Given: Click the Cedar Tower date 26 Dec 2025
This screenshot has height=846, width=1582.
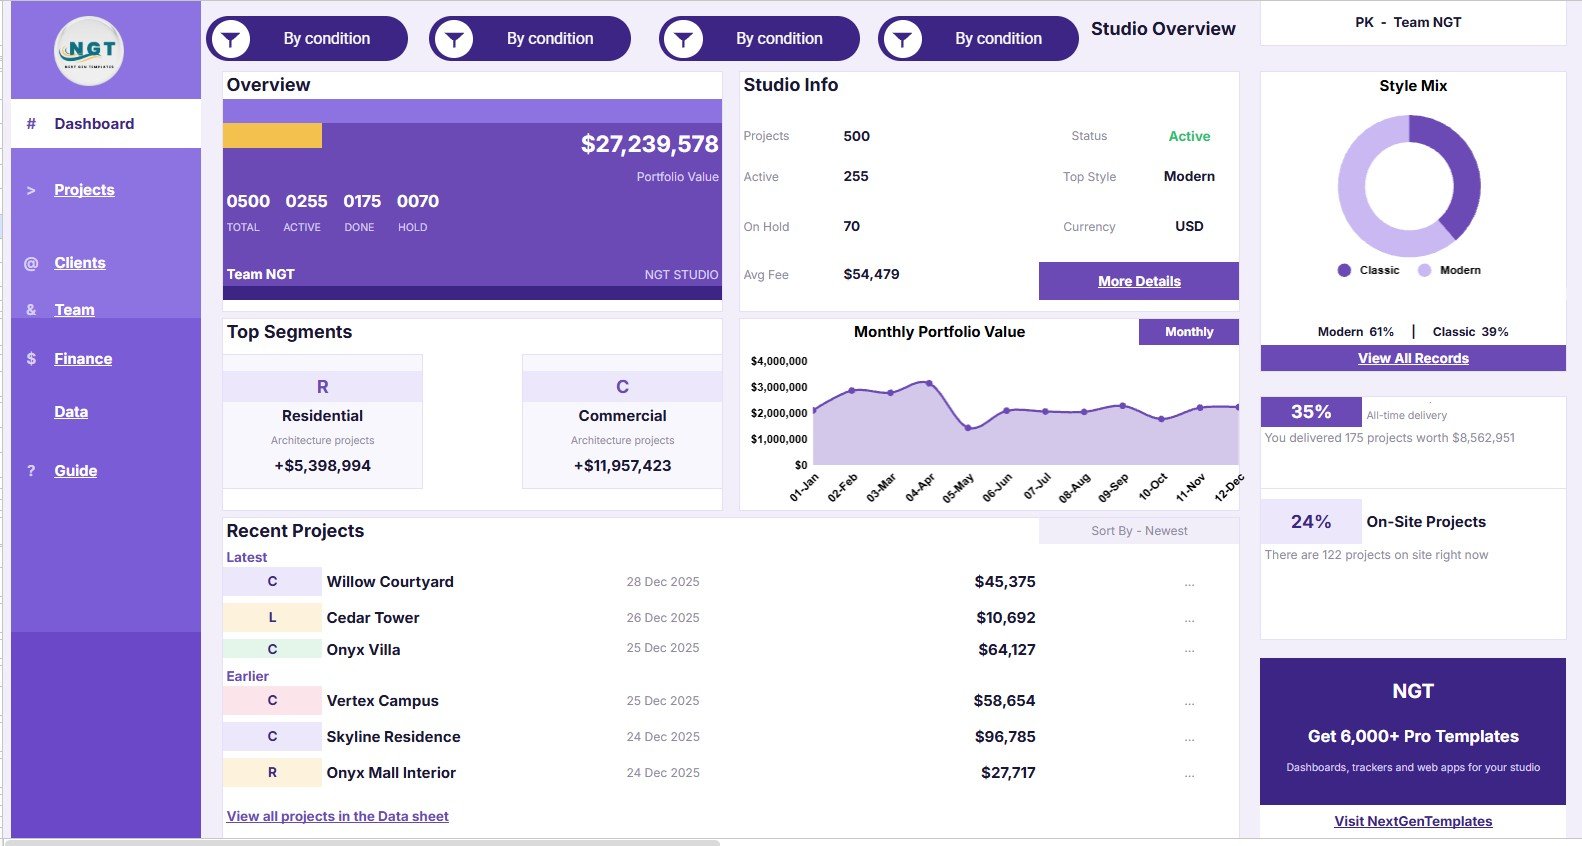Looking at the screenshot, I should (x=663, y=618).
